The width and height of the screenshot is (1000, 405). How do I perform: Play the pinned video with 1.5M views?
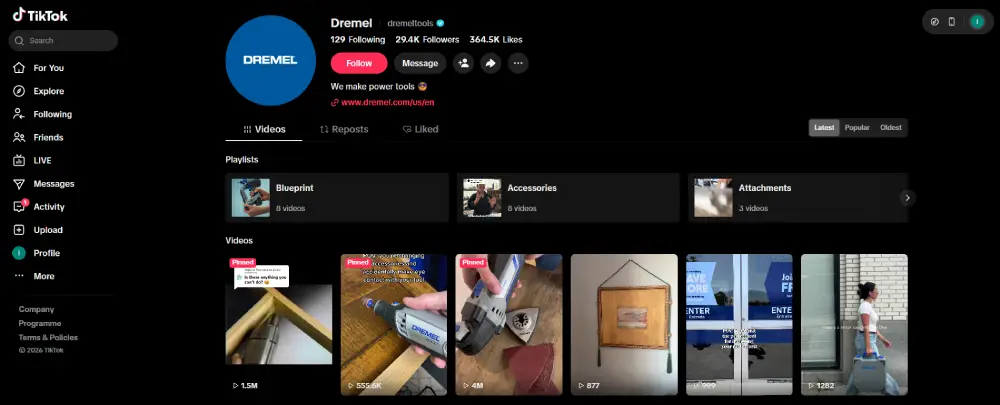click(279, 325)
